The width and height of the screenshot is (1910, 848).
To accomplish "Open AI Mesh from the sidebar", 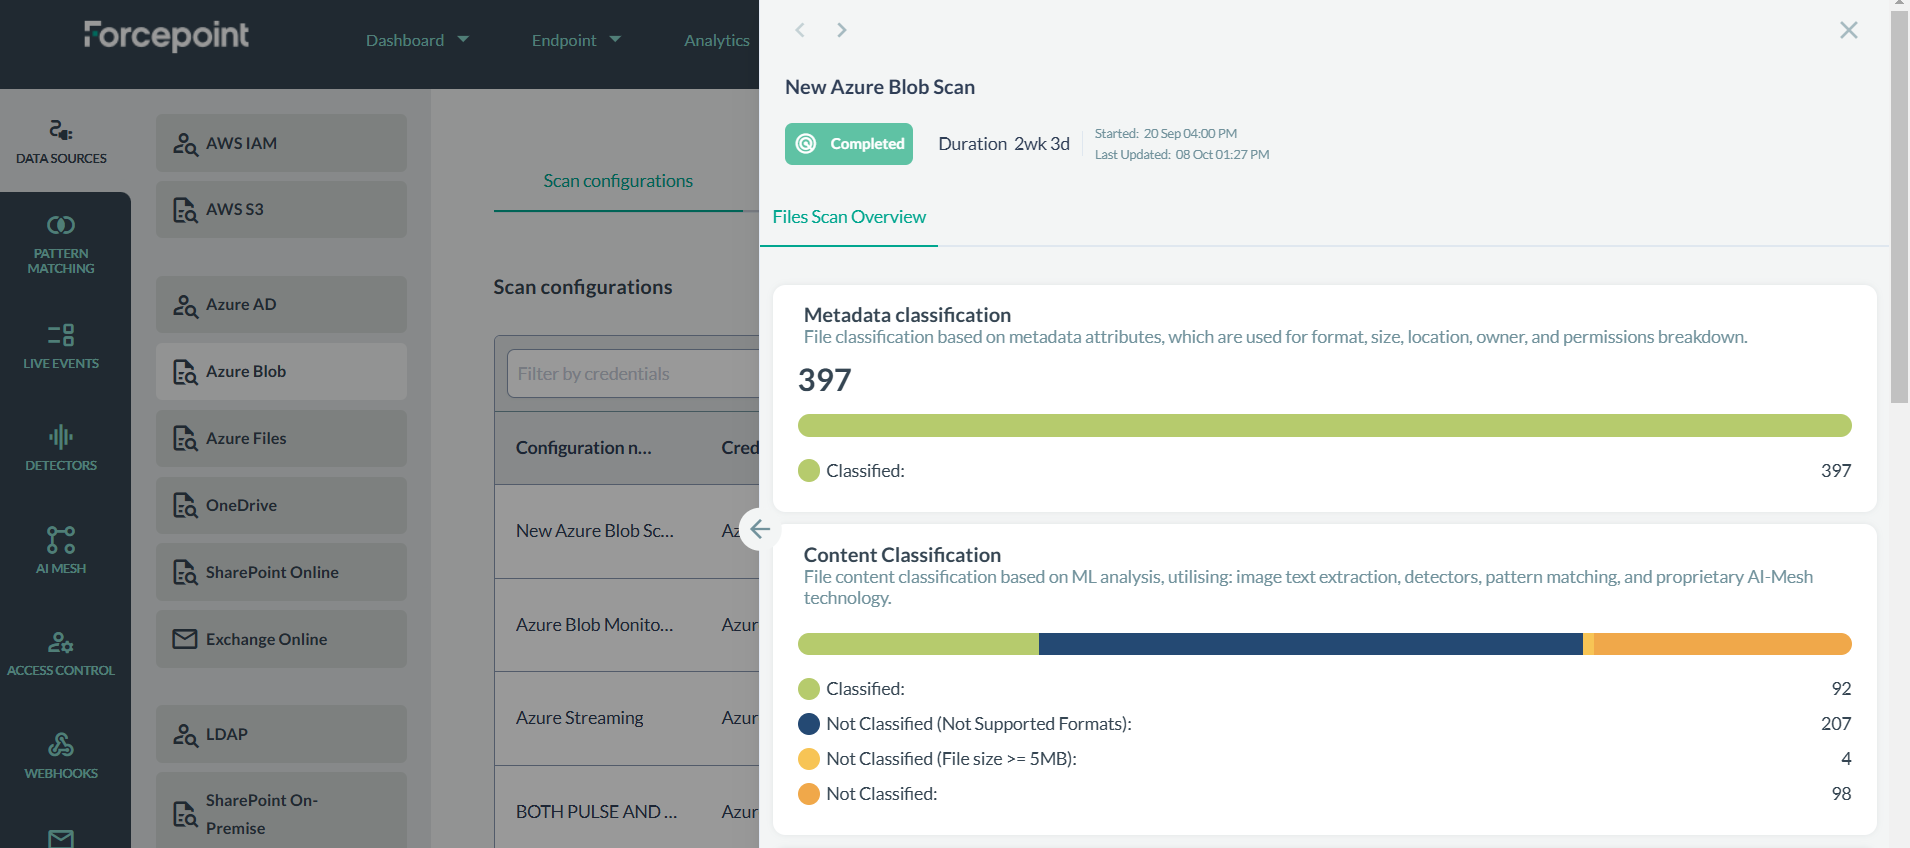I will point(61,550).
